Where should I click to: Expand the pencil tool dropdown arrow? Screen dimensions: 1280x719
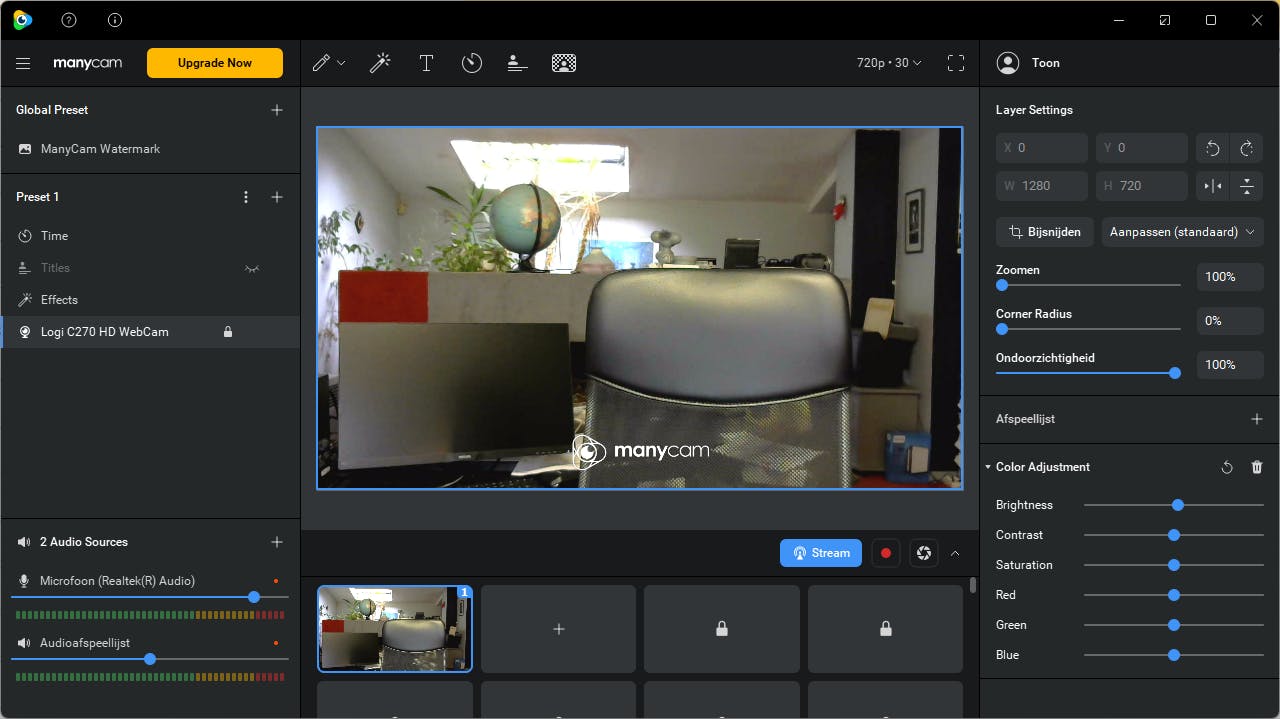(341, 63)
